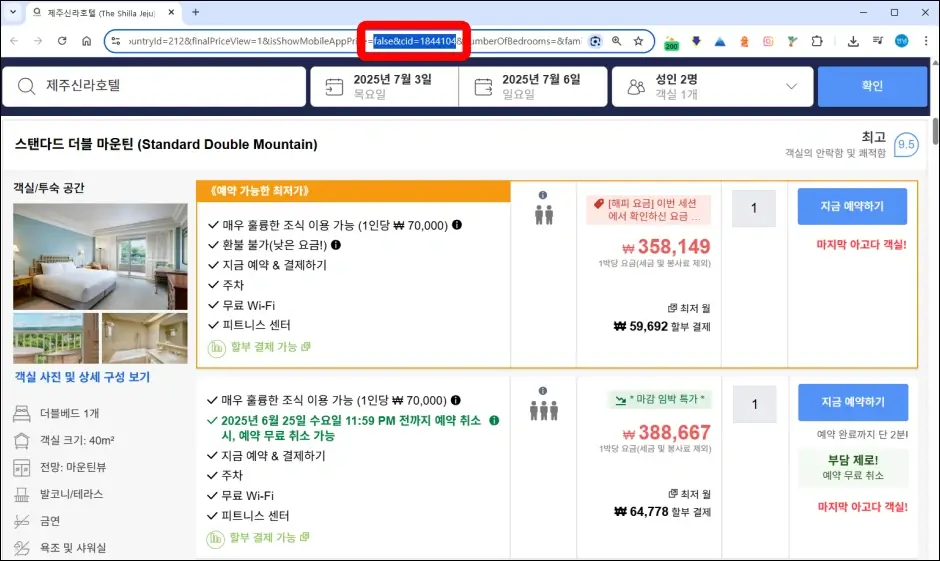The width and height of the screenshot is (940, 561).
Task: Click 지금 예약하기 for the ₩388,667 rate
Action: (853, 402)
